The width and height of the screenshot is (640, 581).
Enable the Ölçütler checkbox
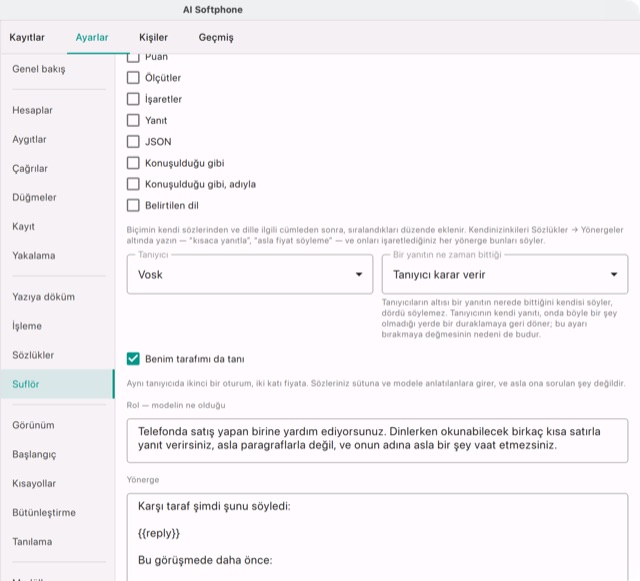[133, 78]
